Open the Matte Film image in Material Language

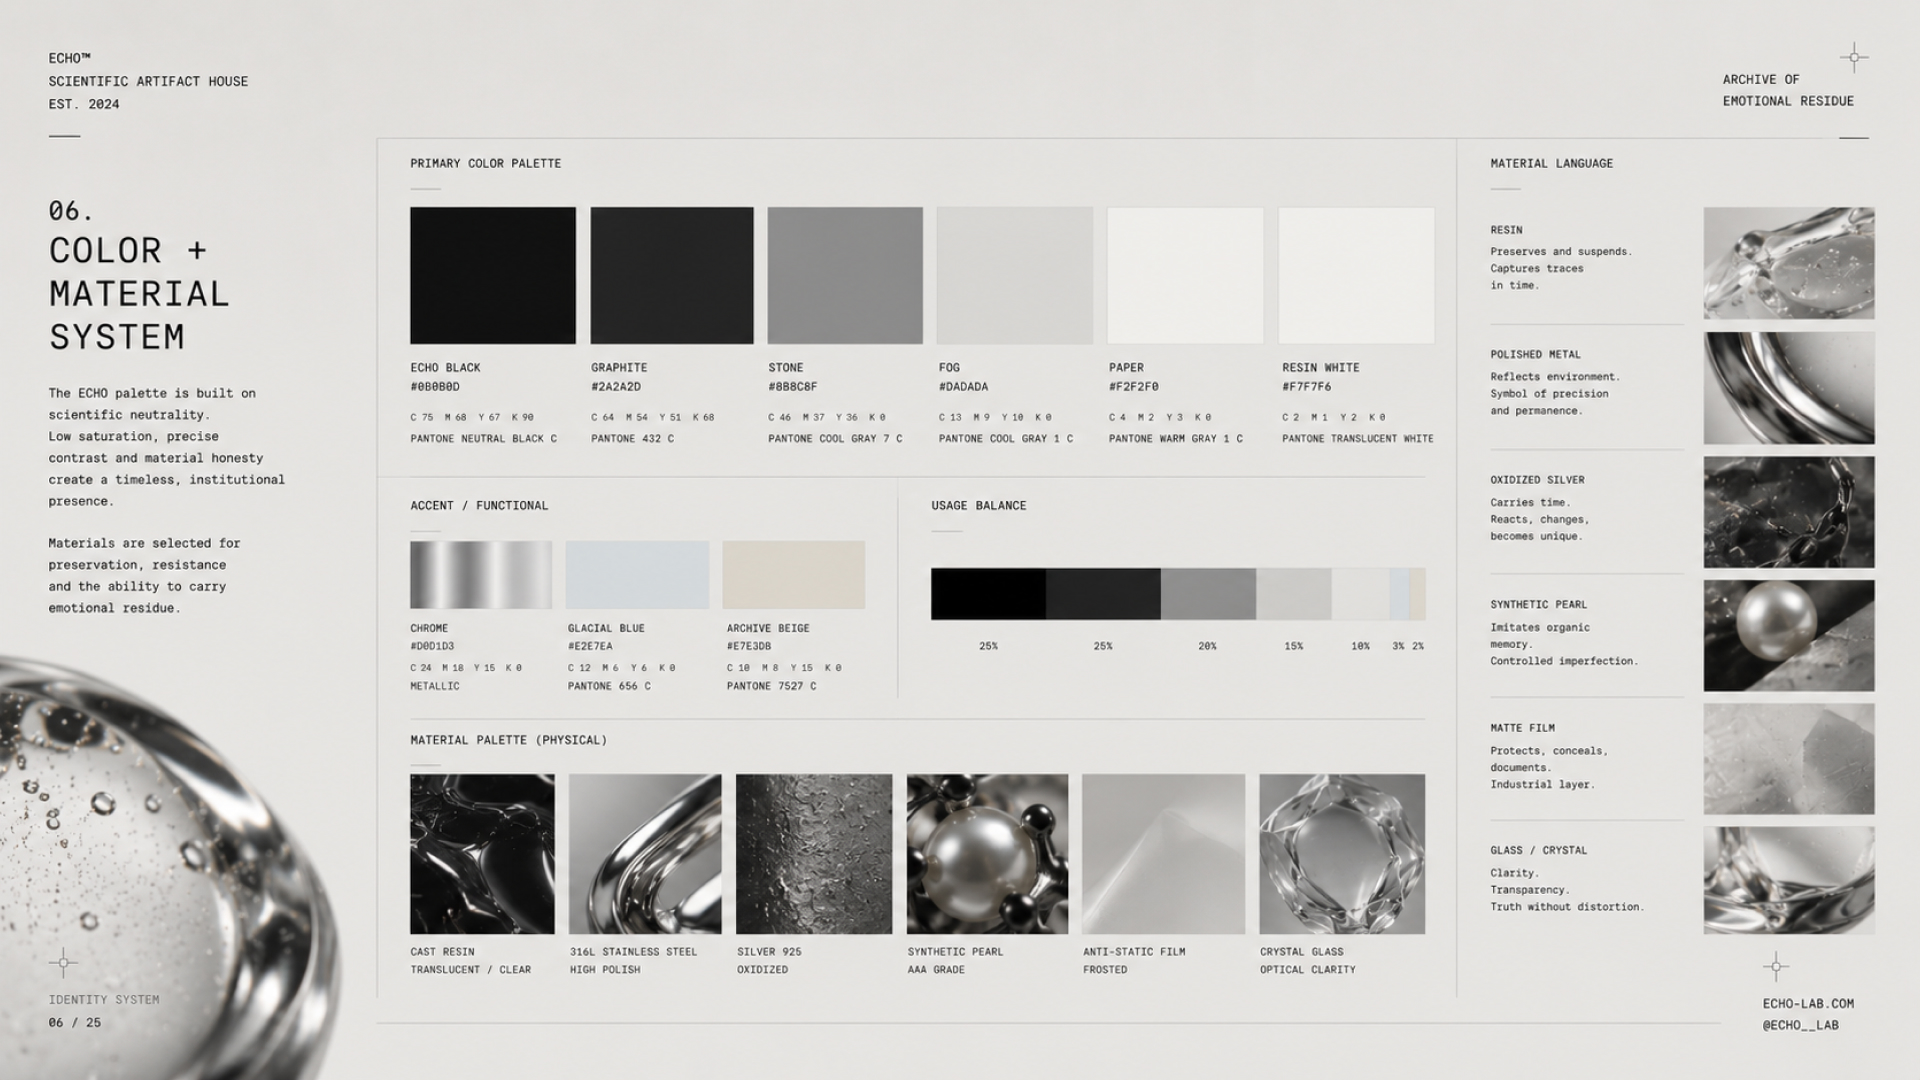[x=1789, y=759]
